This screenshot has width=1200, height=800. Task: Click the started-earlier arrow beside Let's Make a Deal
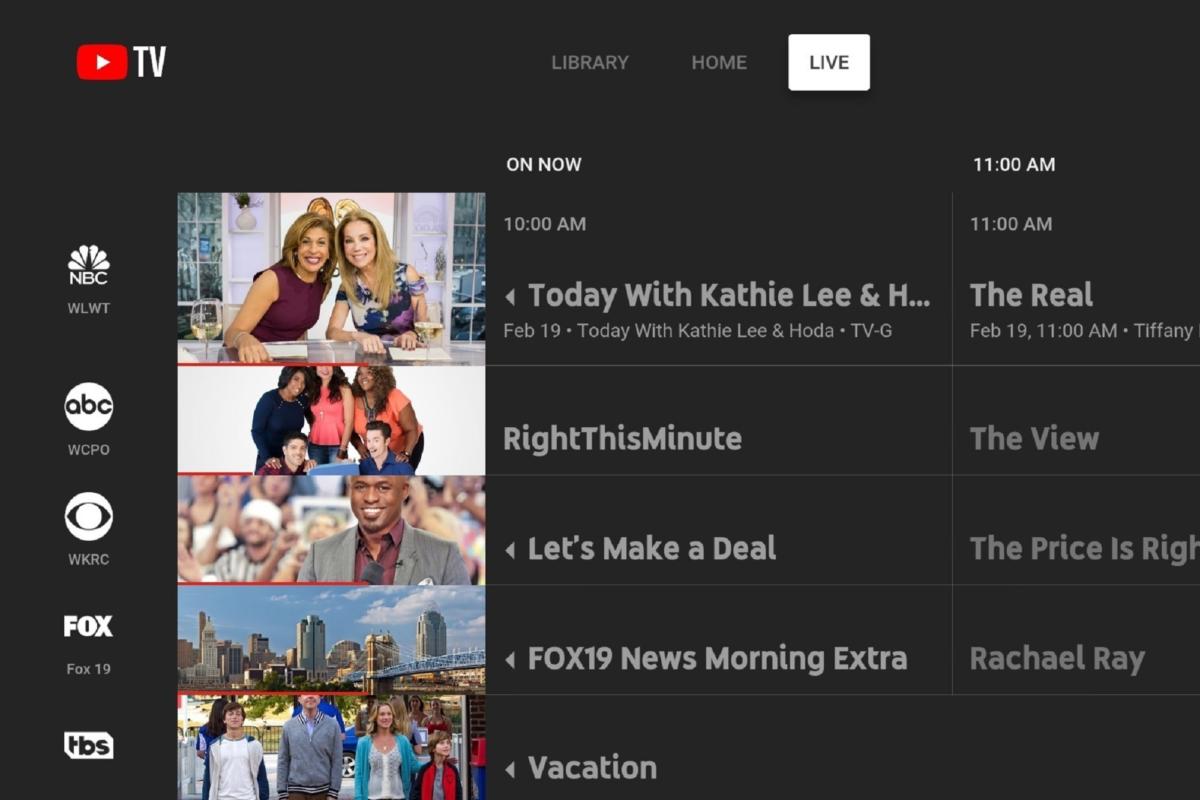510,549
